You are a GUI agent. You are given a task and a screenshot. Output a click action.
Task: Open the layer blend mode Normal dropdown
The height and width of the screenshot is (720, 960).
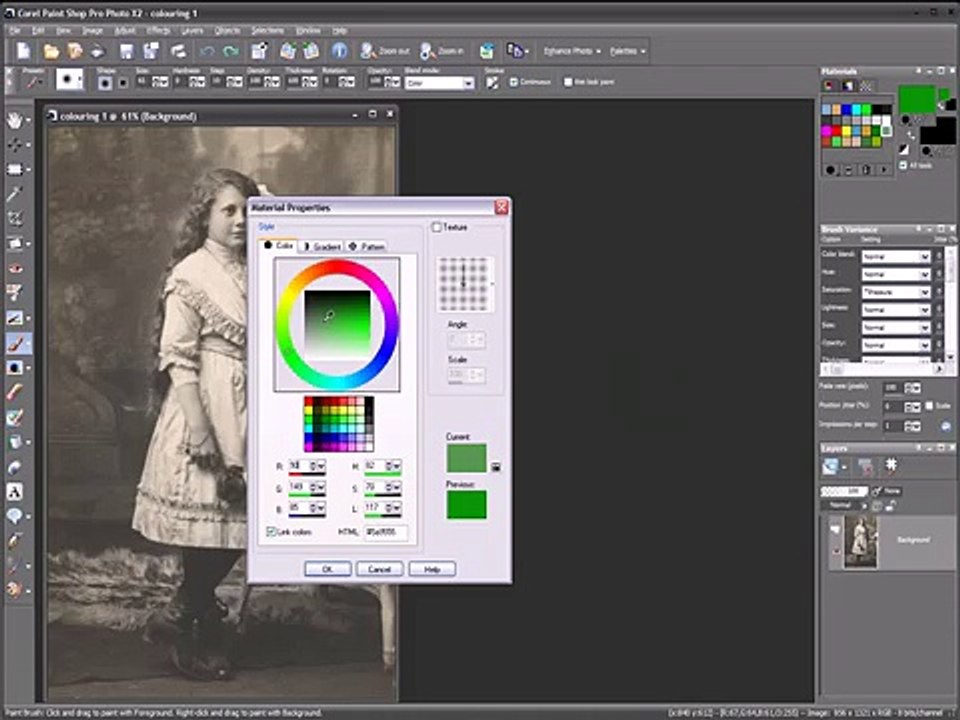click(x=844, y=505)
